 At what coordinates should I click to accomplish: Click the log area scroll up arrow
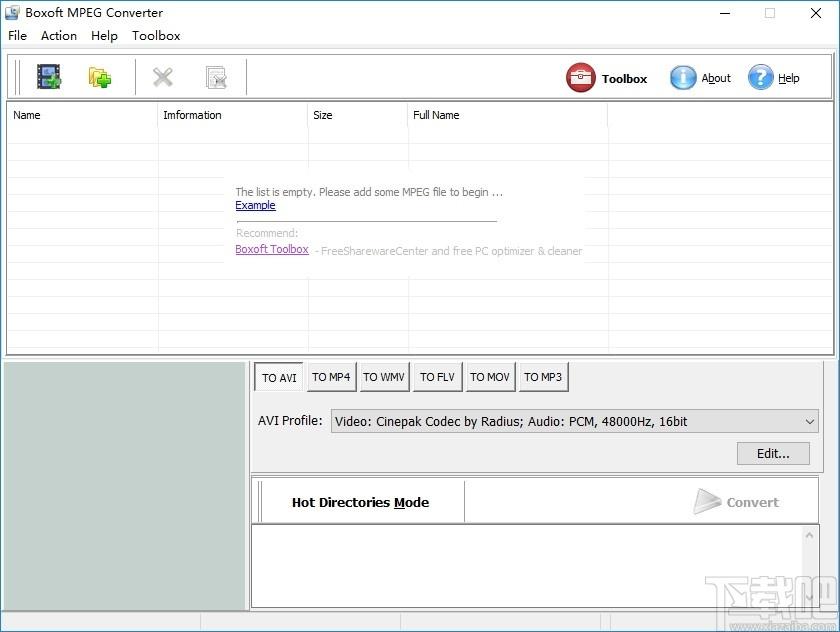pos(809,535)
